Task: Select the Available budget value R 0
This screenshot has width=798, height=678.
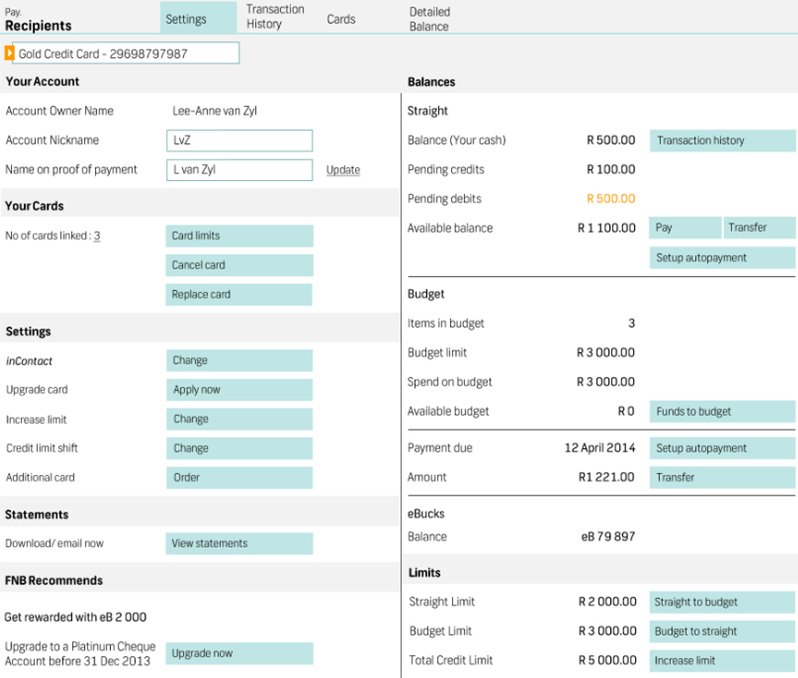Action: 626,411
